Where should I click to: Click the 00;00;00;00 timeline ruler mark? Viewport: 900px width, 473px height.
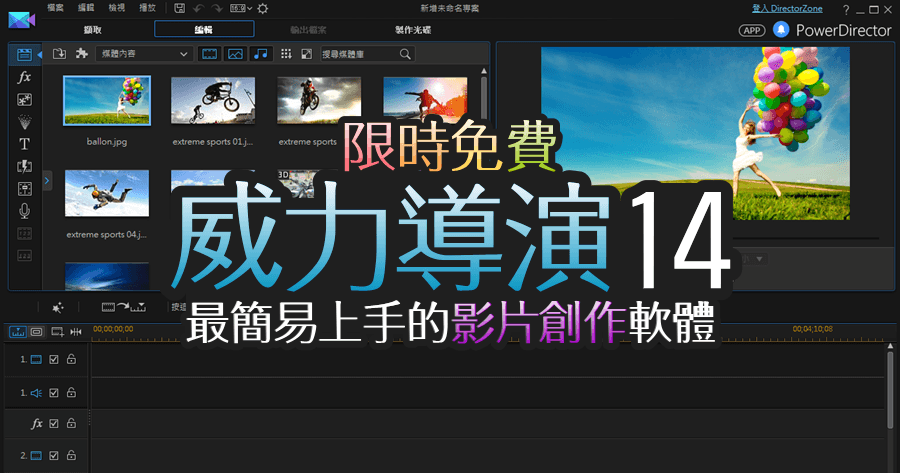tap(113, 329)
